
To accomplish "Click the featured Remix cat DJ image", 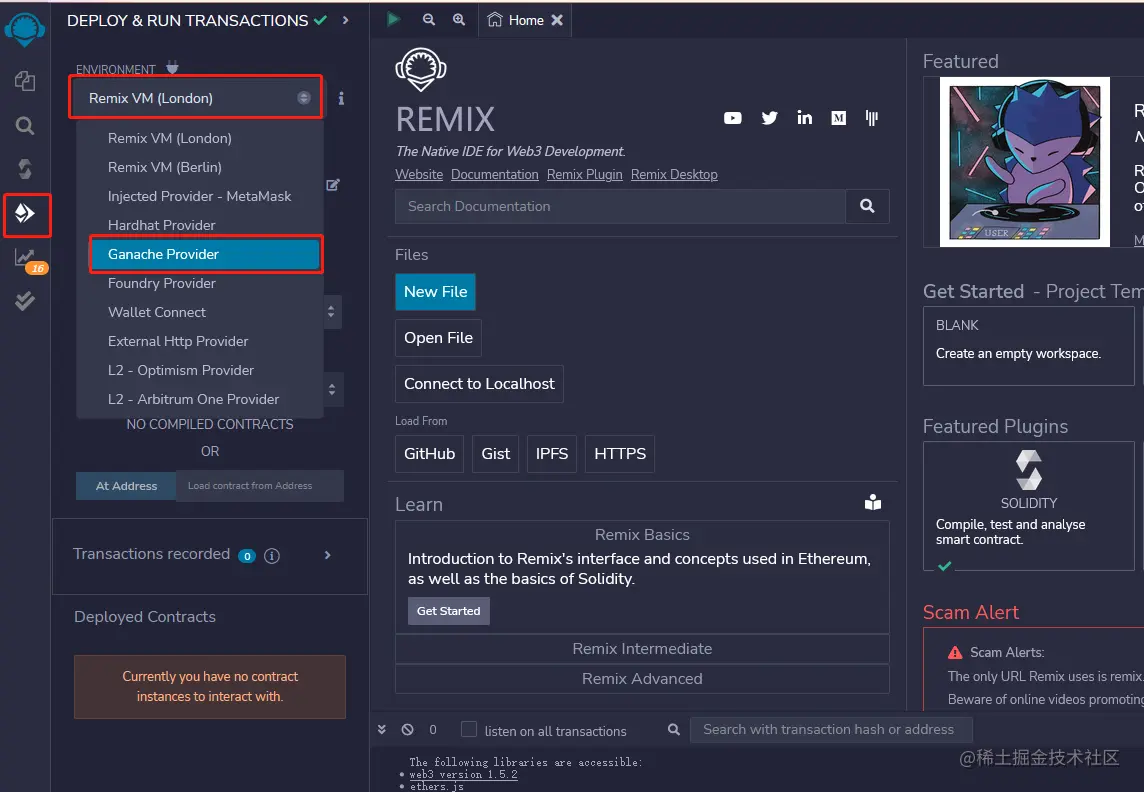I will tap(1024, 162).
